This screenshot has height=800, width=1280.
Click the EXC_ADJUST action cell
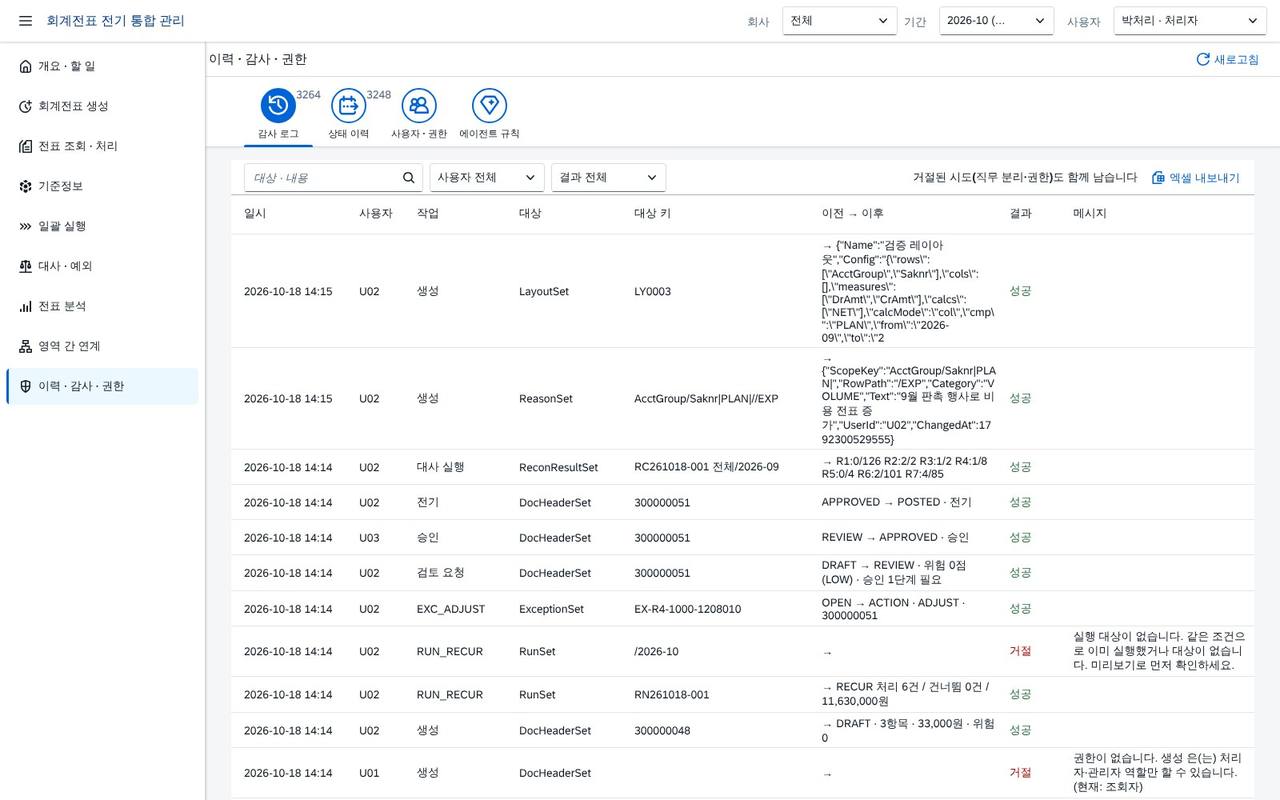451,609
